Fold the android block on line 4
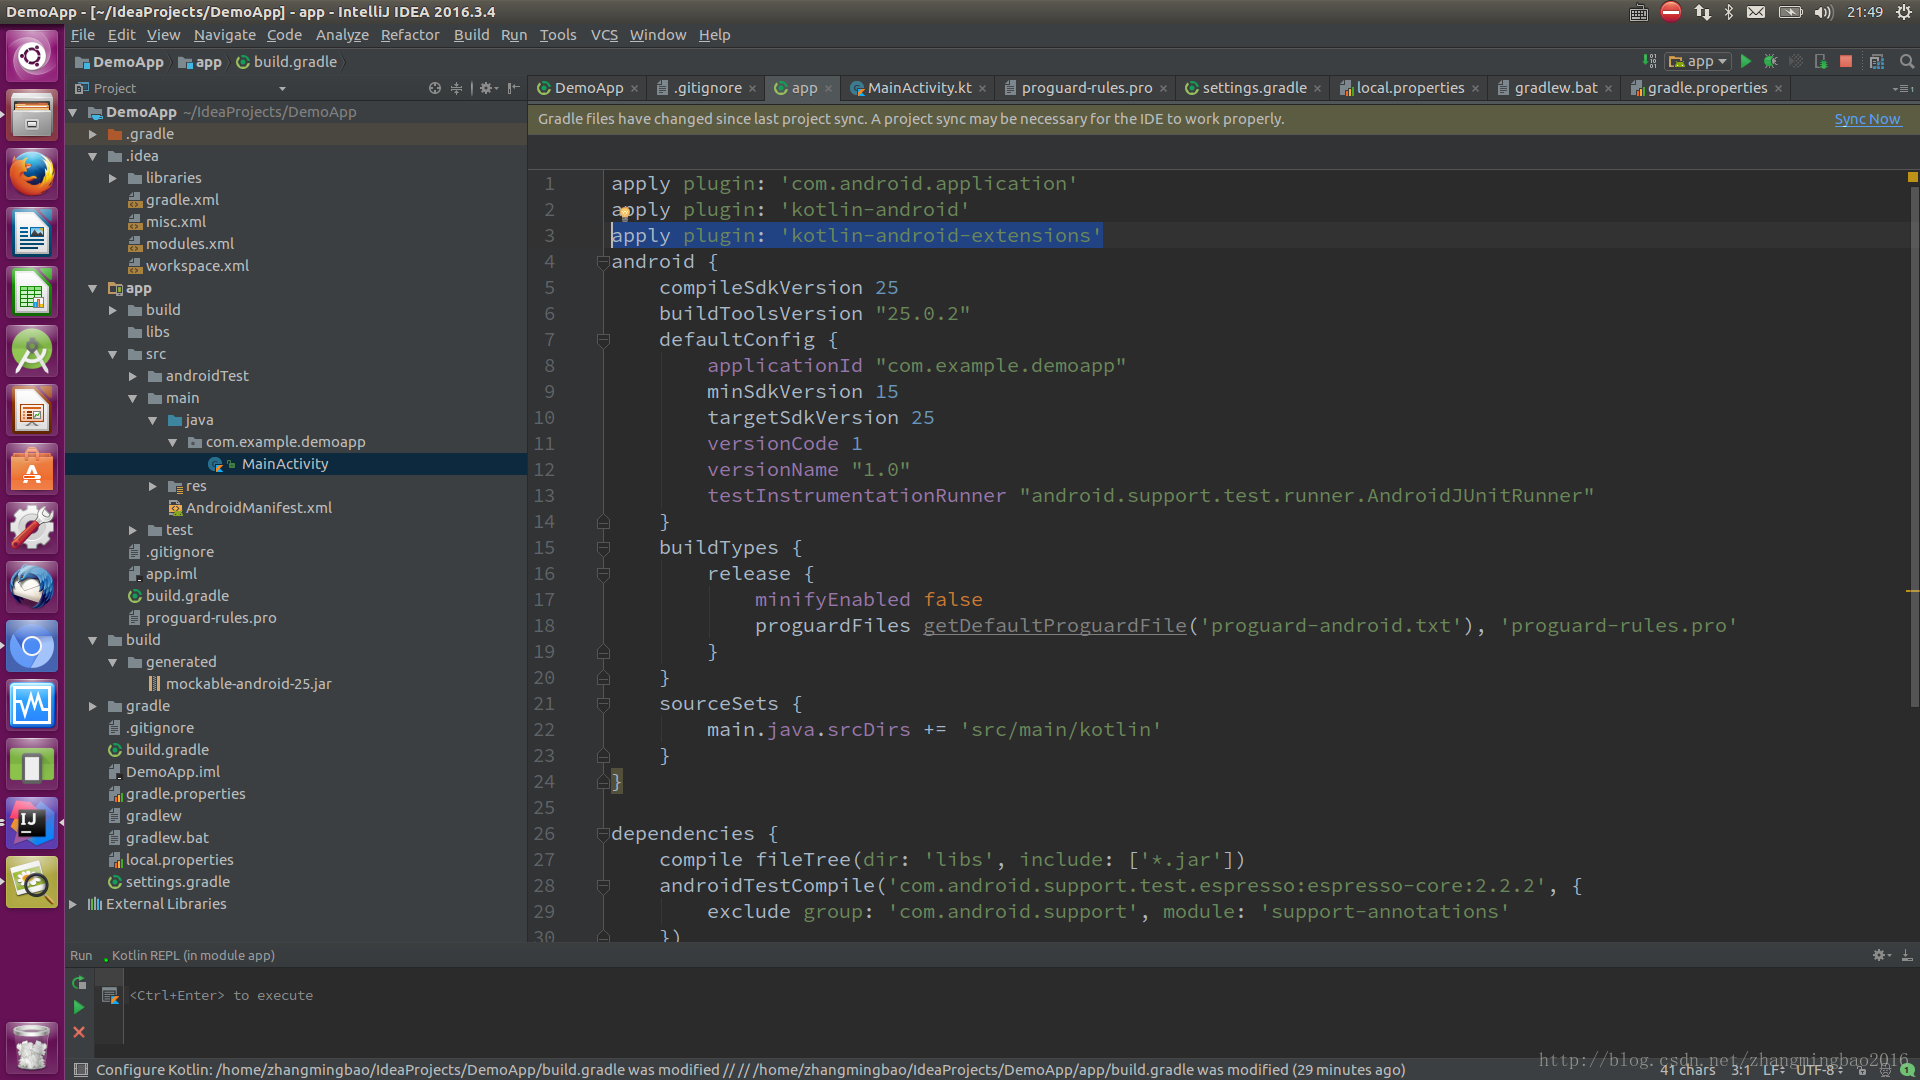Screen dimensions: 1920x1080 [603, 262]
